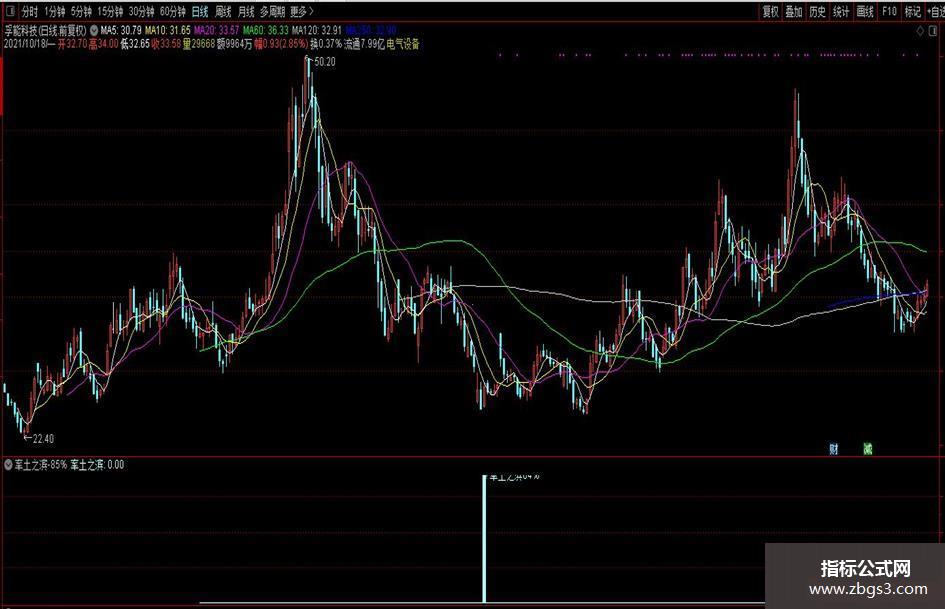Open the 统计 statistics button
This screenshot has height=609, width=945.
pos(841,11)
